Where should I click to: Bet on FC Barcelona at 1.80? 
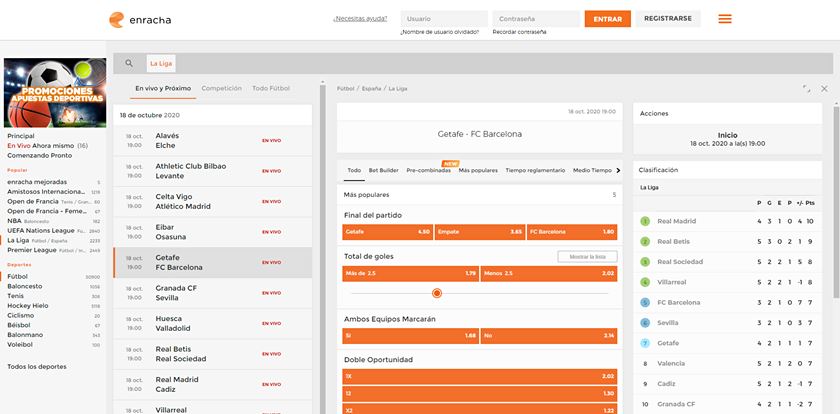pyautogui.click(x=572, y=232)
